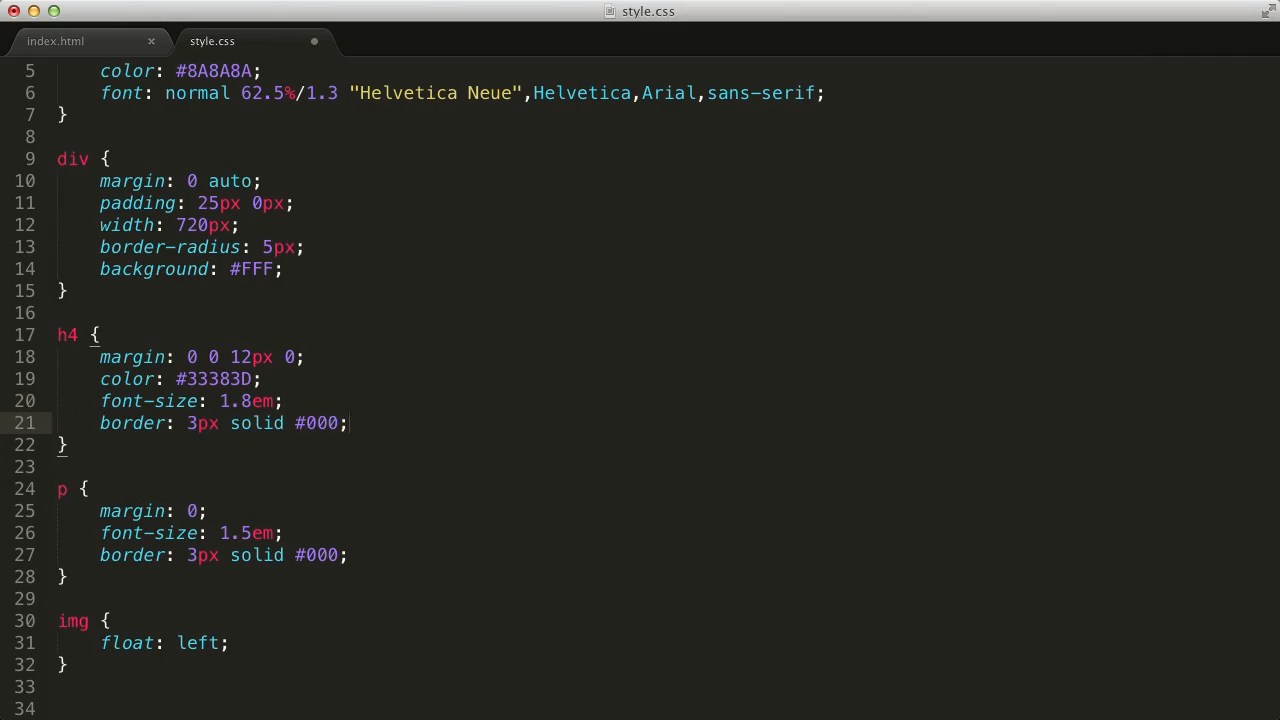Image resolution: width=1280 pixels, height=720 pixels.
Task: Select the style.css tab
Action: pos(212,41)
